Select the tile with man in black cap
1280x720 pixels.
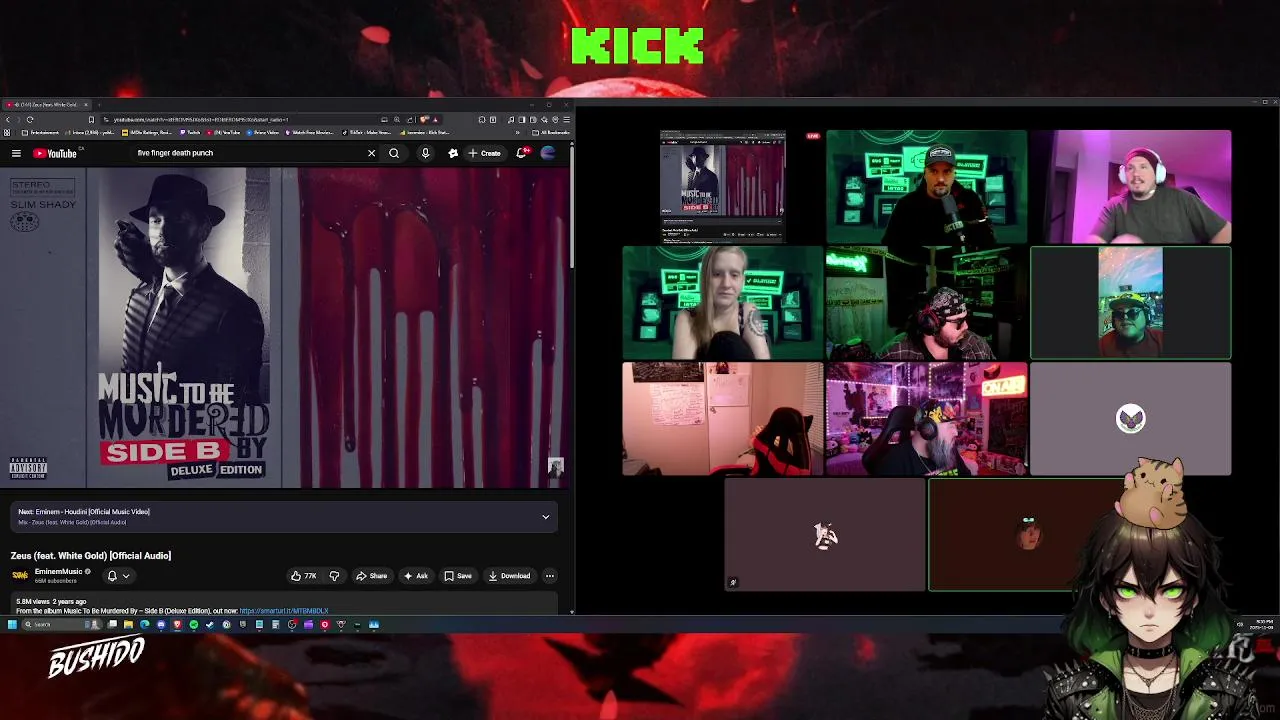(926, 186)
